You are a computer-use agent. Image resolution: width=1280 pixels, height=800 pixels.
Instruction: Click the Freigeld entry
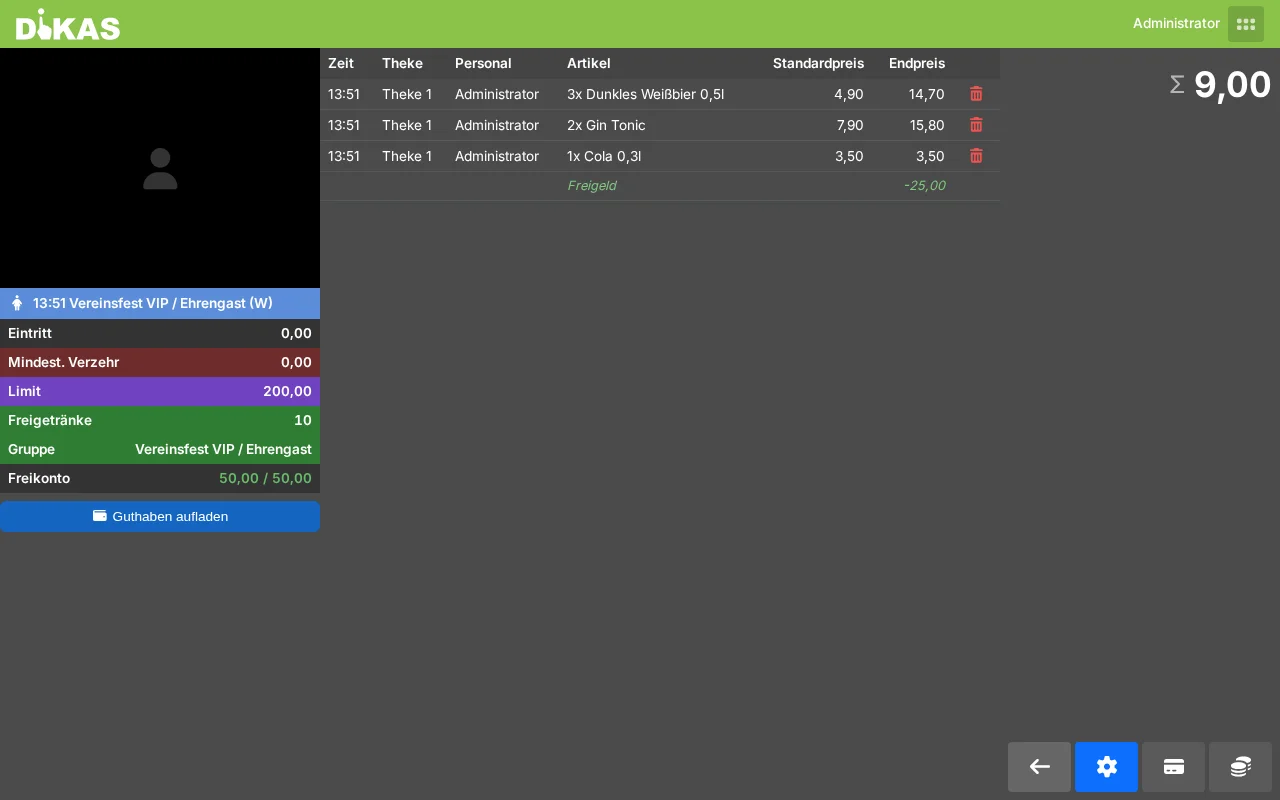[592, 186]
